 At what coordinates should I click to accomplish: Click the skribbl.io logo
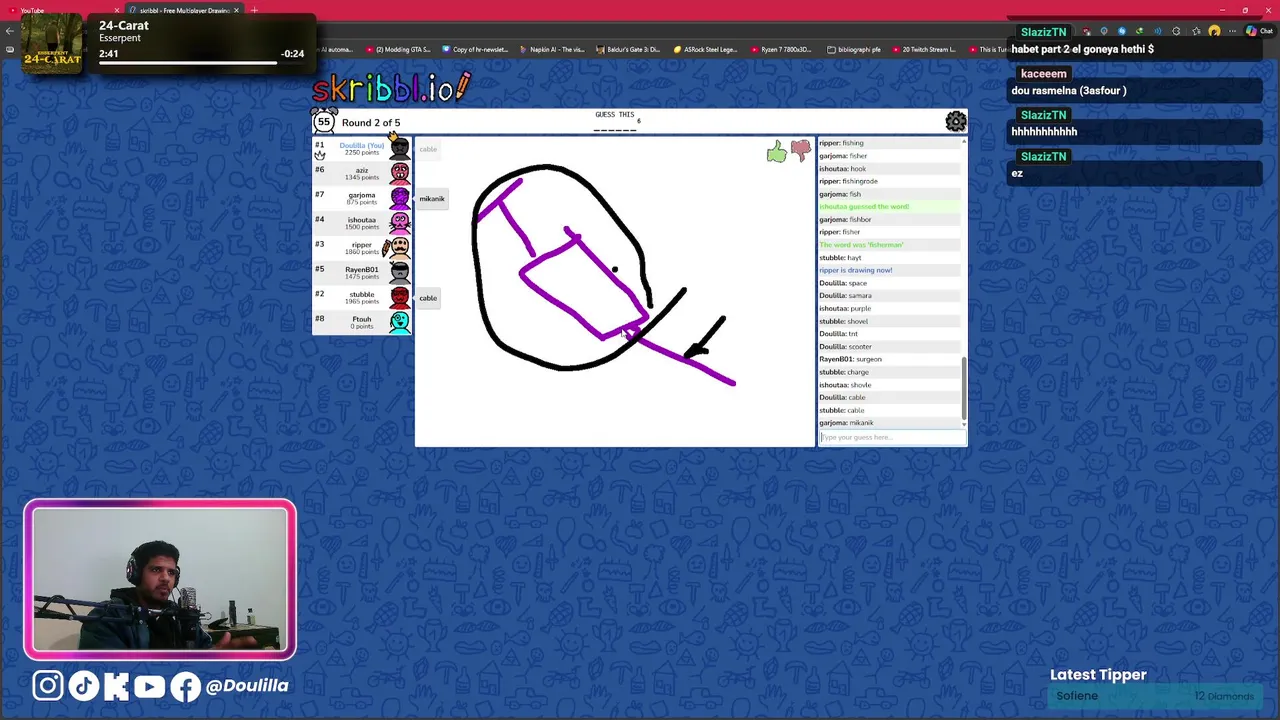[391, 88]
